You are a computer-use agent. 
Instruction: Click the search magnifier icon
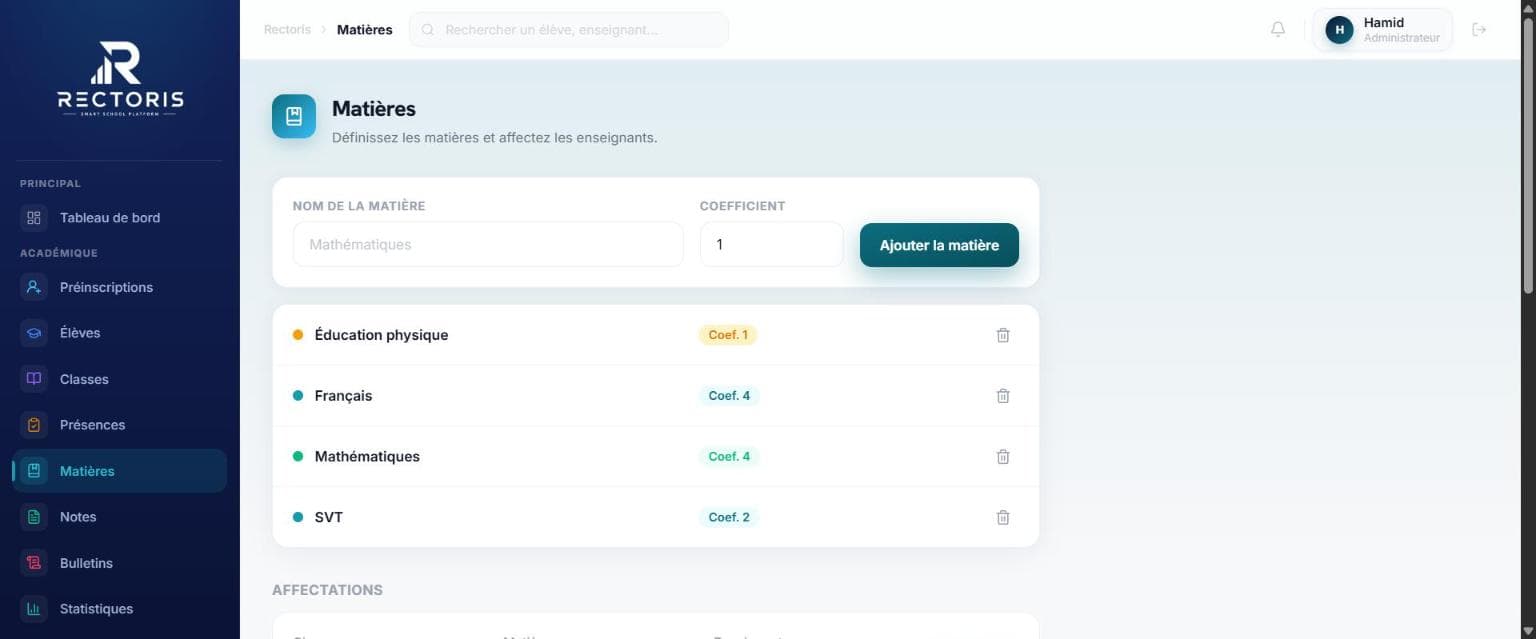pos(428,30)
